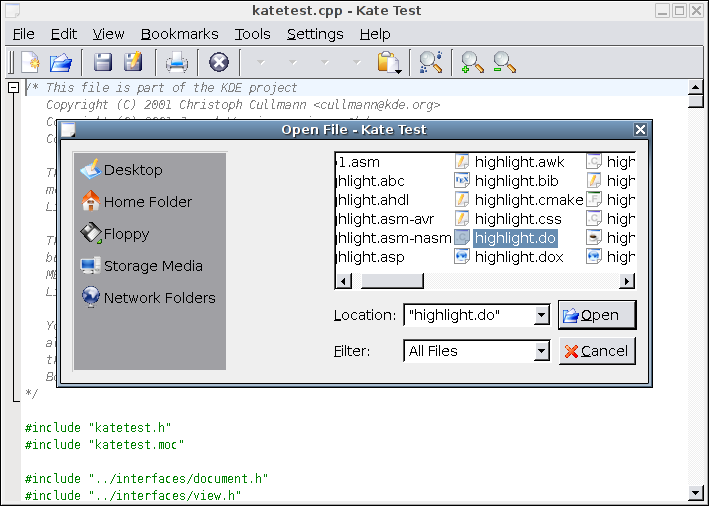
Task: Collapse the comment fold marker in editor
Action: [14, 87]
